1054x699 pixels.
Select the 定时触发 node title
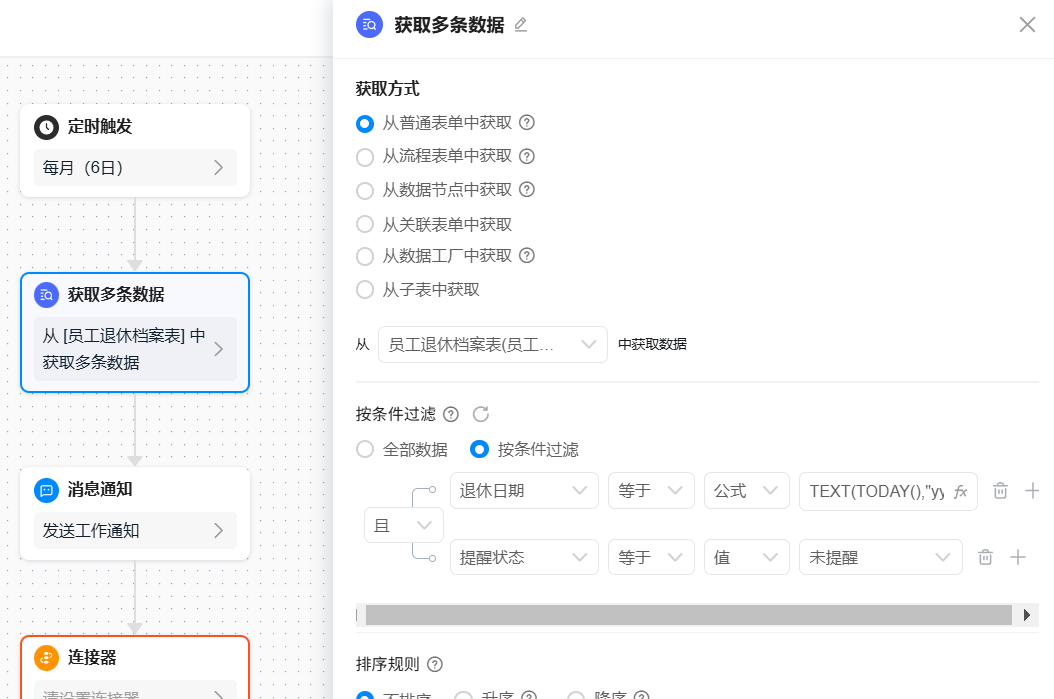99,126
